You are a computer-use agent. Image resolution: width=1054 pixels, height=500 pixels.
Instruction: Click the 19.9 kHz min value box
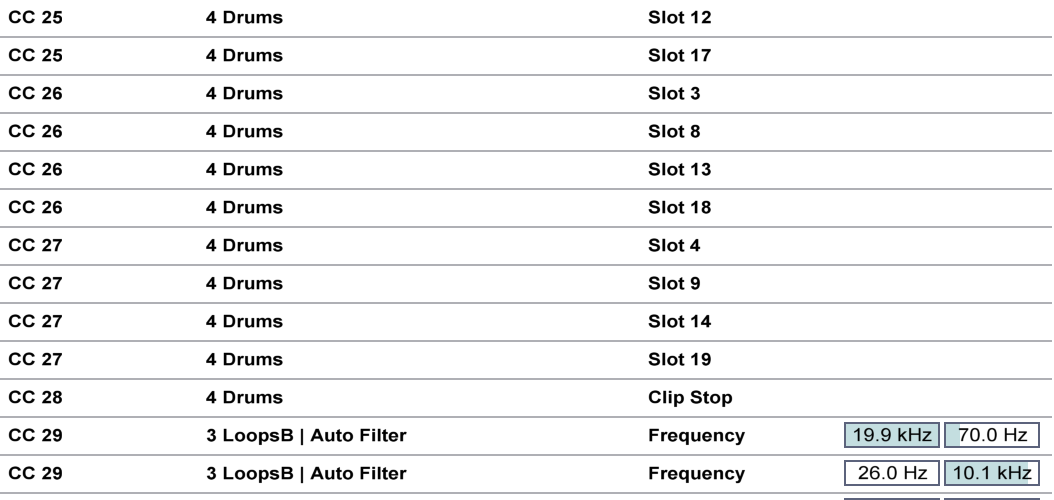892,435
